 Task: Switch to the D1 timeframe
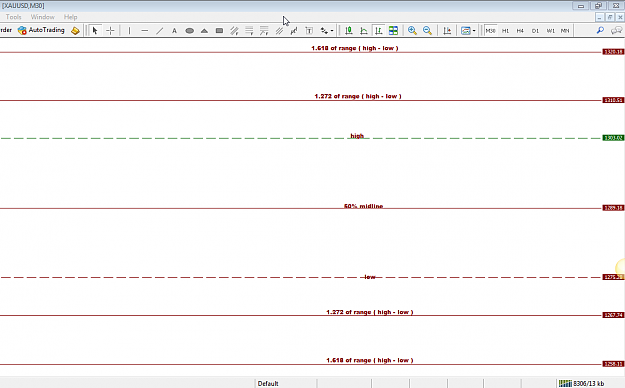[535, 31]
